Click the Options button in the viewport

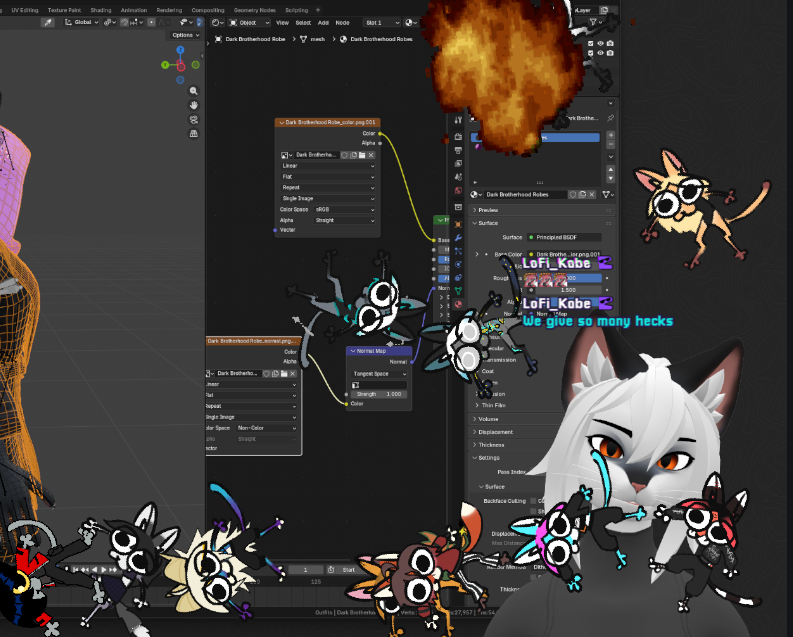click(185, 35)
